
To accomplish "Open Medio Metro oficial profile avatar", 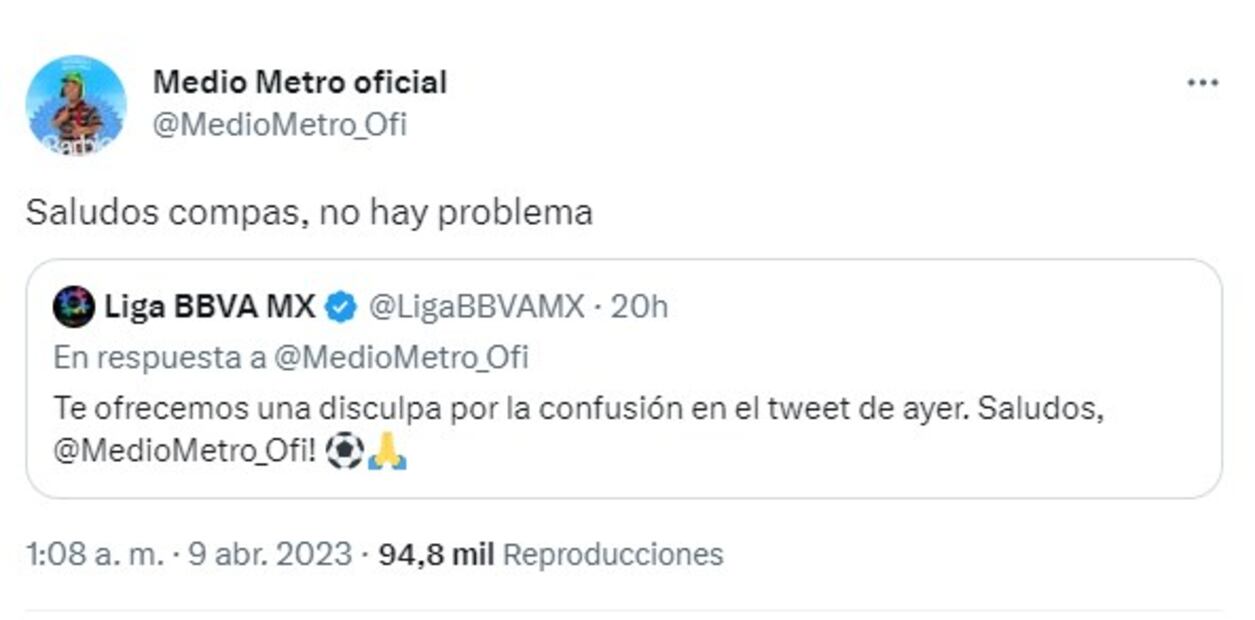I will pos(76,105).
